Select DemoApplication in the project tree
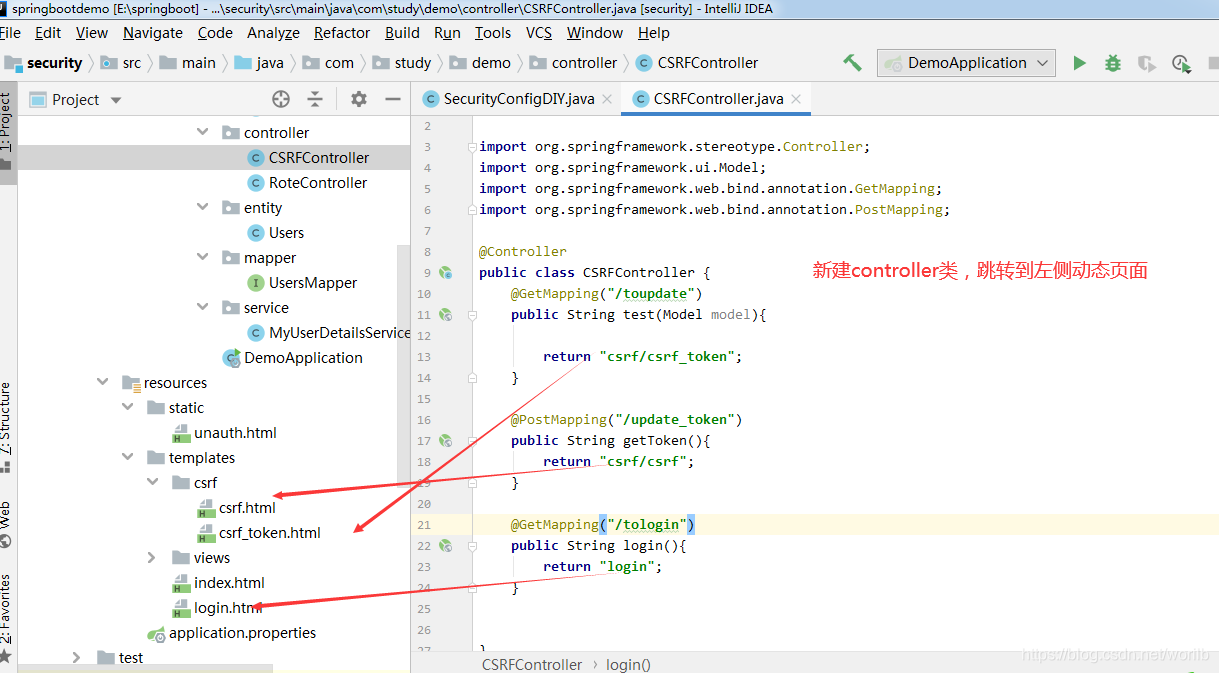The image size is (1219, 673). [x=303, y=357]
